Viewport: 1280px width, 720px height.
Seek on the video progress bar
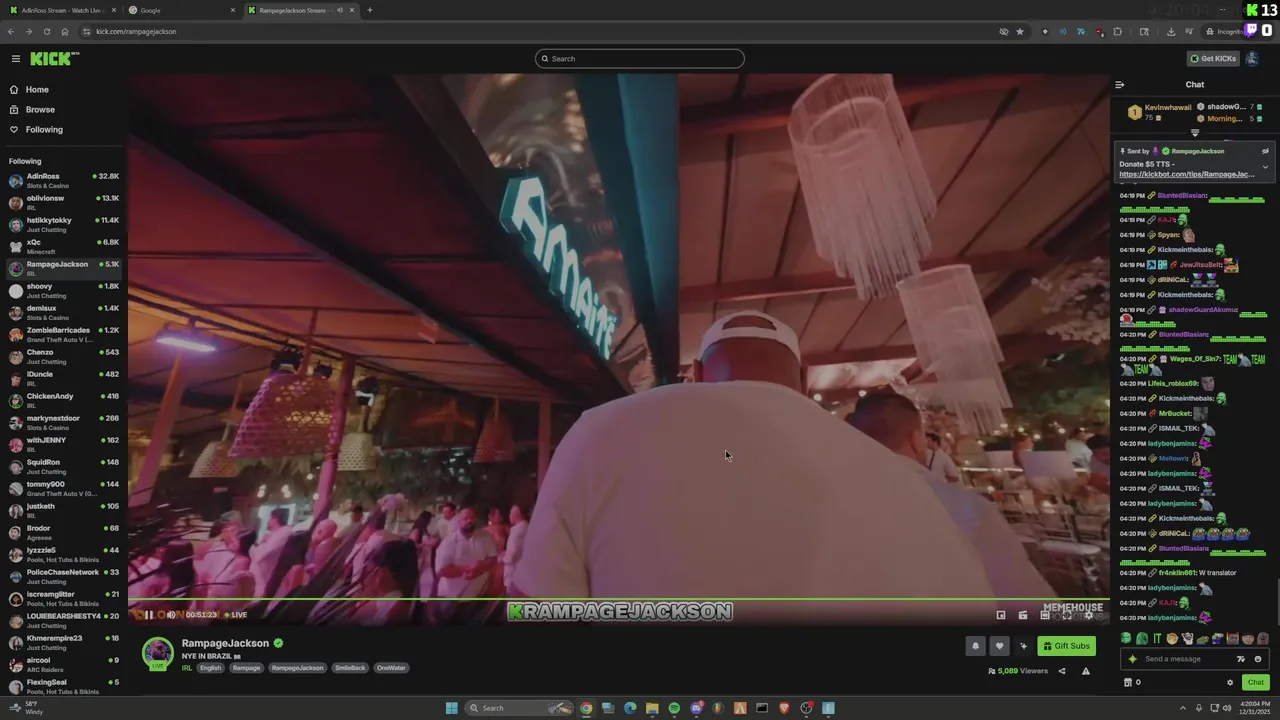click(618, 600)
